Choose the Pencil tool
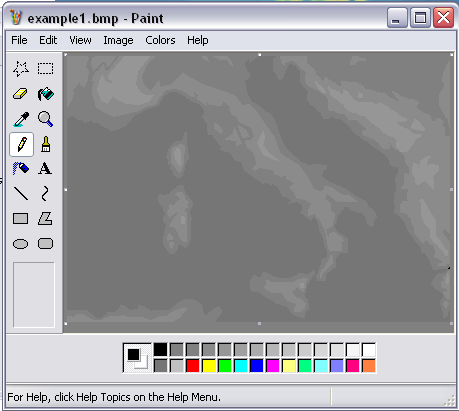Screen dimensions: 459x411 21,144
